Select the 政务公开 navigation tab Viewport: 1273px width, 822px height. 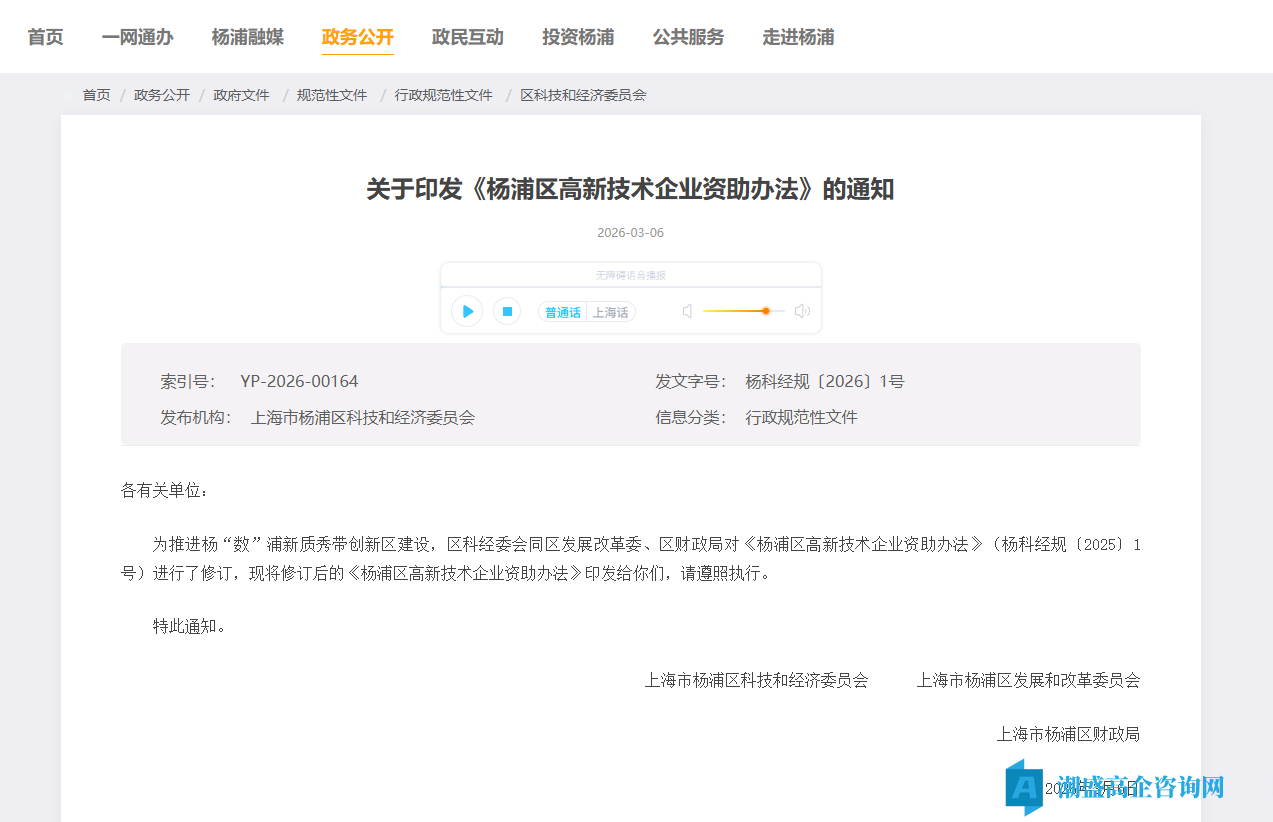tap(358, 37)
